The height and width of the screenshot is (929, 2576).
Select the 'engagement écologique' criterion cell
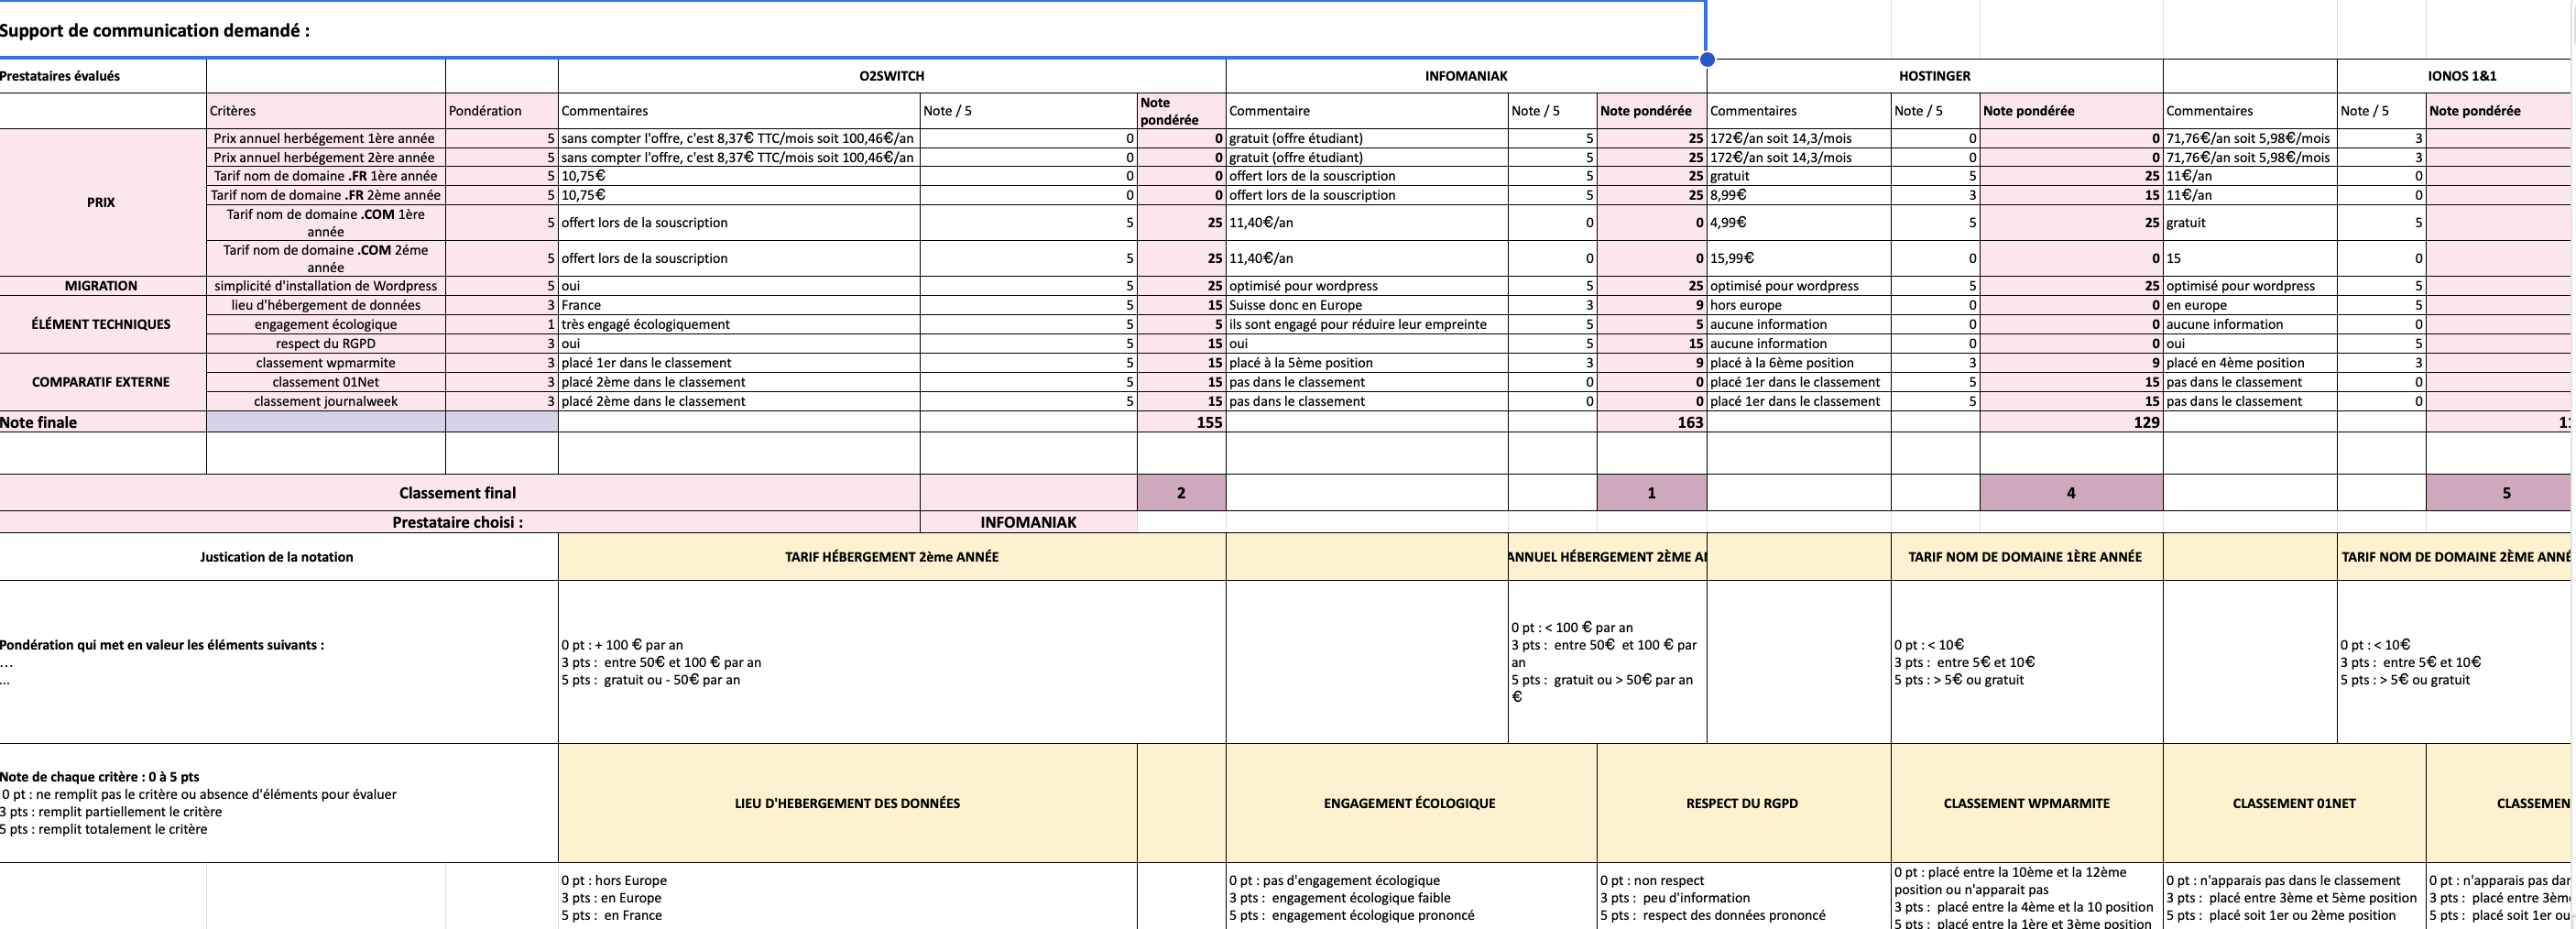[326, 324]
